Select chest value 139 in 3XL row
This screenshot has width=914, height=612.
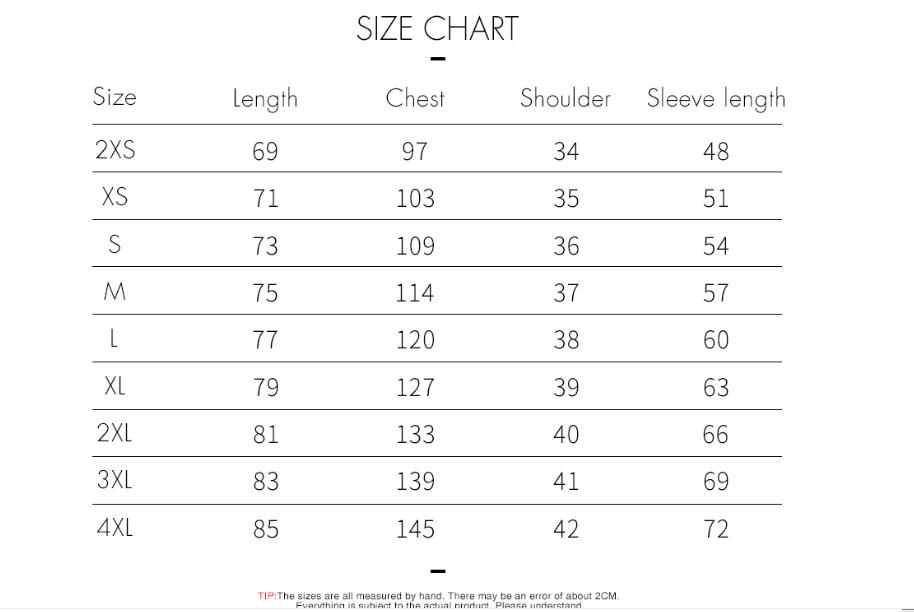pos(415,482)
